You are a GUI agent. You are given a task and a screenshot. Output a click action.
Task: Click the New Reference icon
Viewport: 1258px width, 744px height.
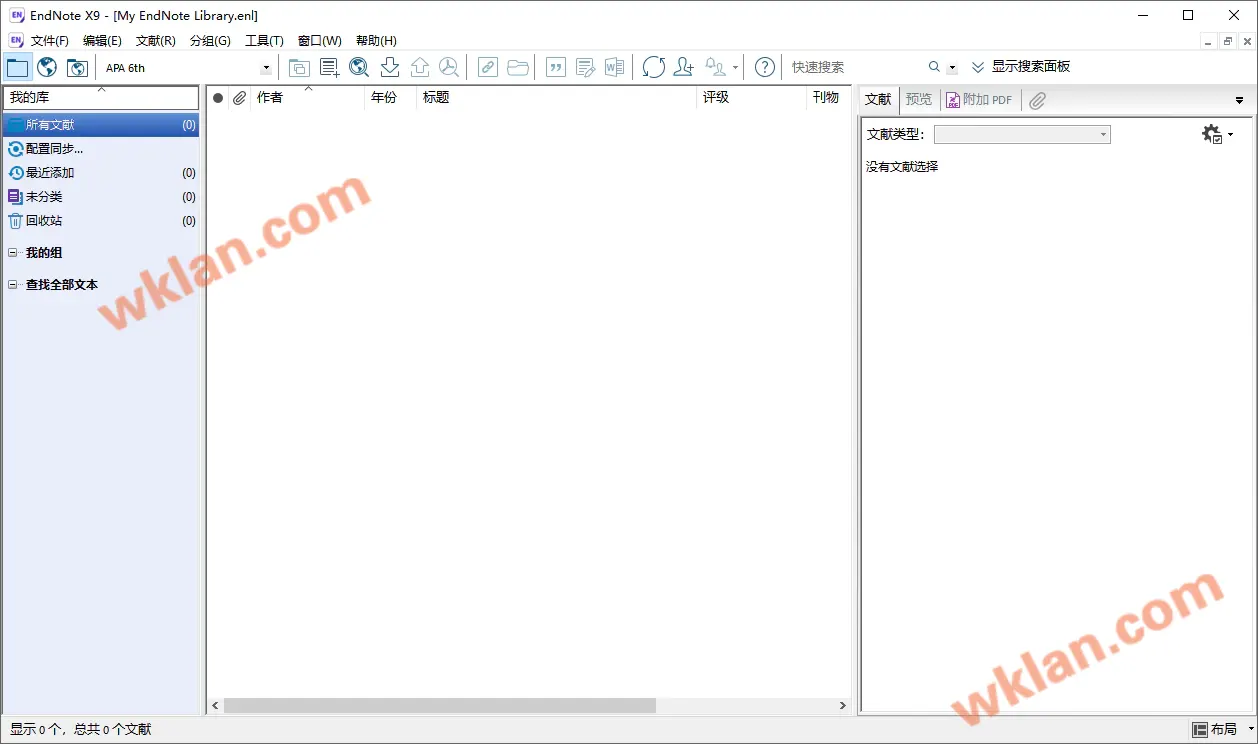point(329,67)
